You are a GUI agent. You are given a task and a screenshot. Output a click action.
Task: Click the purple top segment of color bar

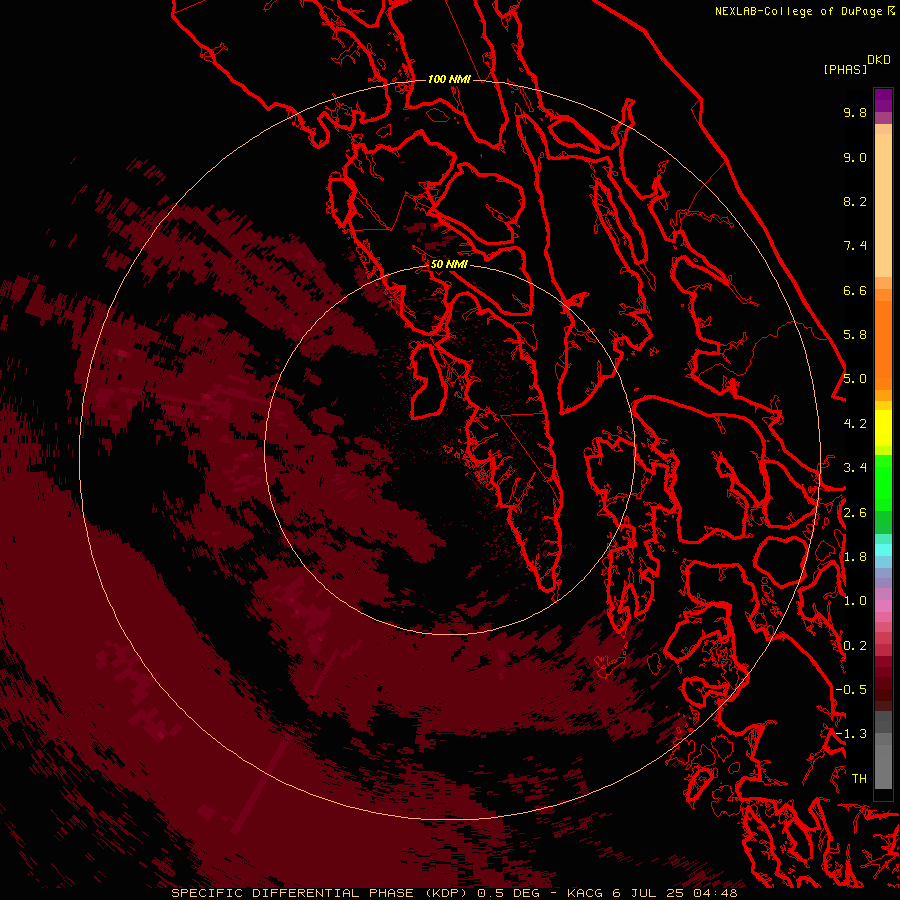pos(883,100)
